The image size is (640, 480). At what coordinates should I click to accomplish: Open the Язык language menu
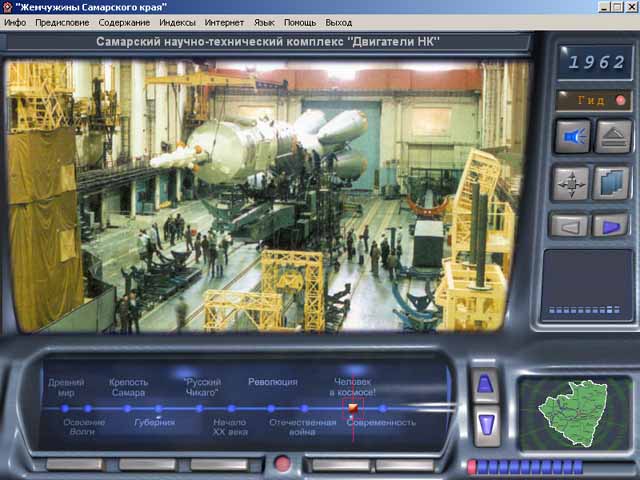click(x=264, y=22)
